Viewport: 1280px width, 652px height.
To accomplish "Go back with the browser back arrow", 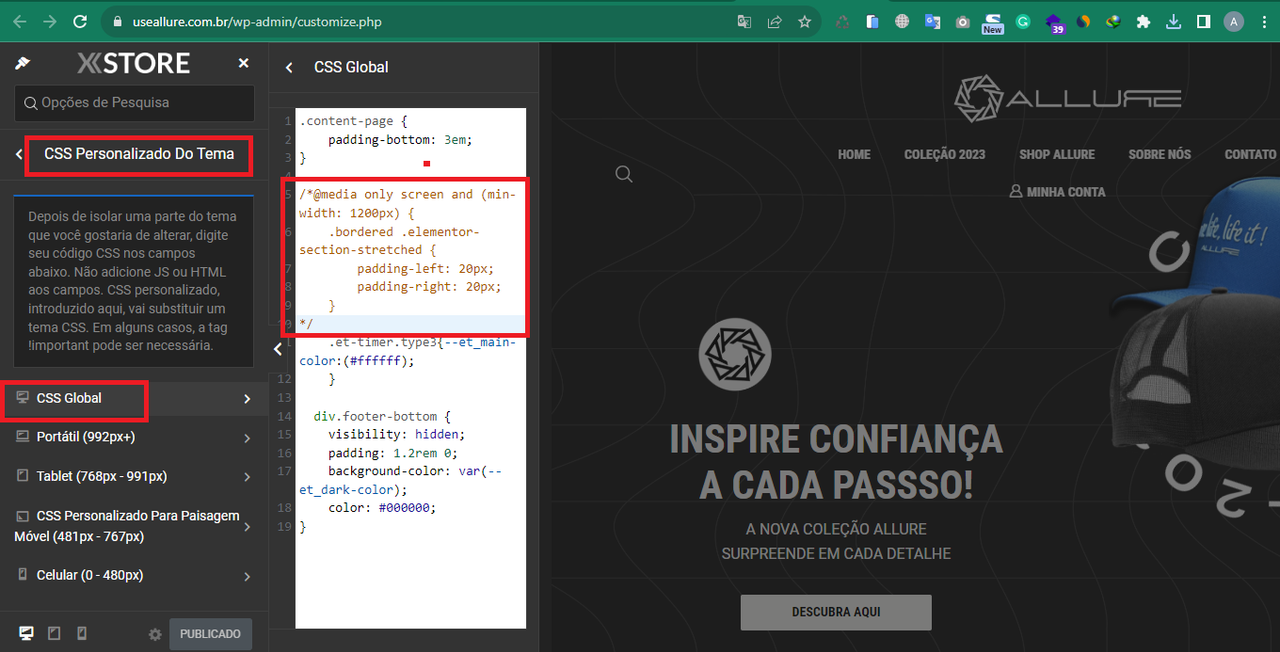I will [x=19, y=21].
